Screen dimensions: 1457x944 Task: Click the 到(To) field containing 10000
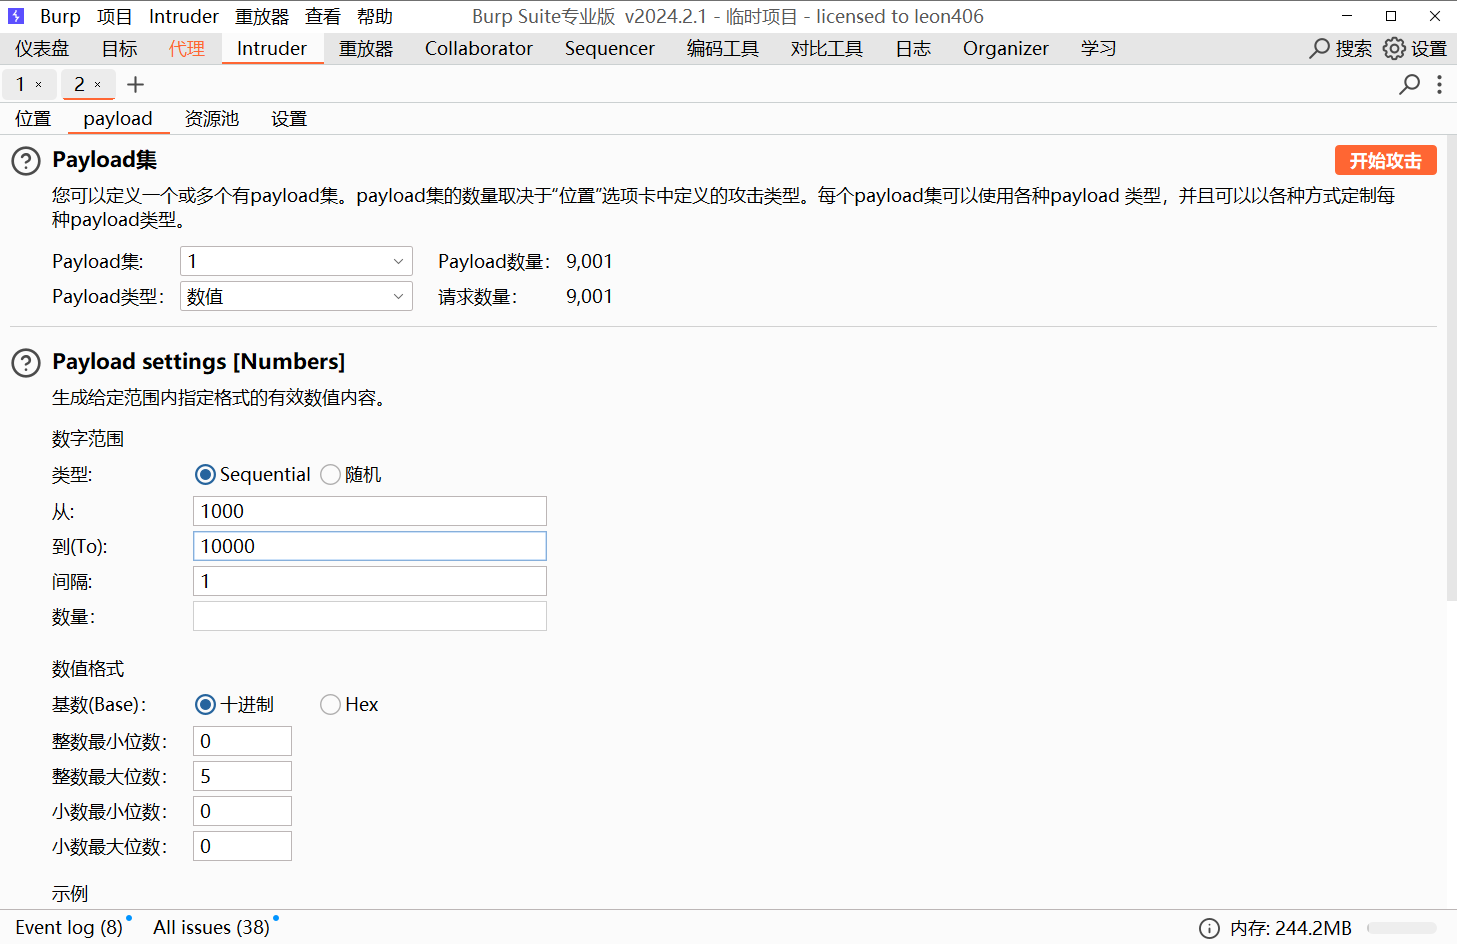coord(370,546)
